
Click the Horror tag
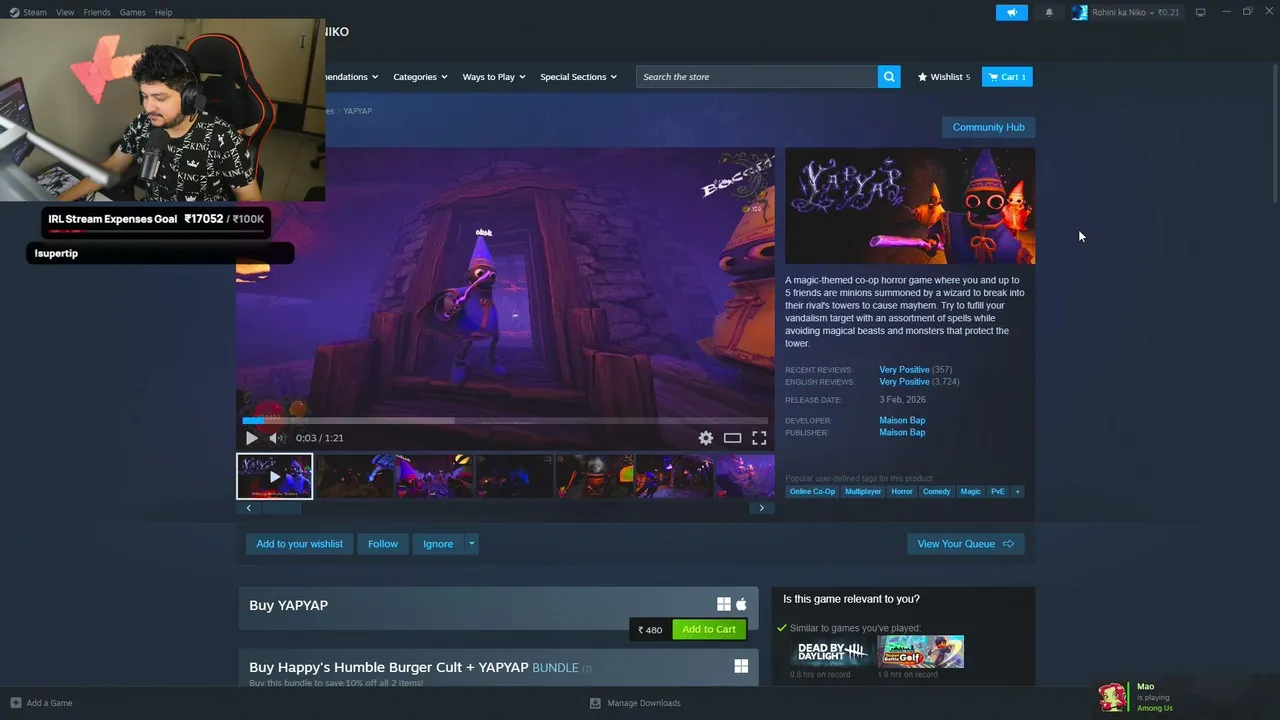[902, 492]
